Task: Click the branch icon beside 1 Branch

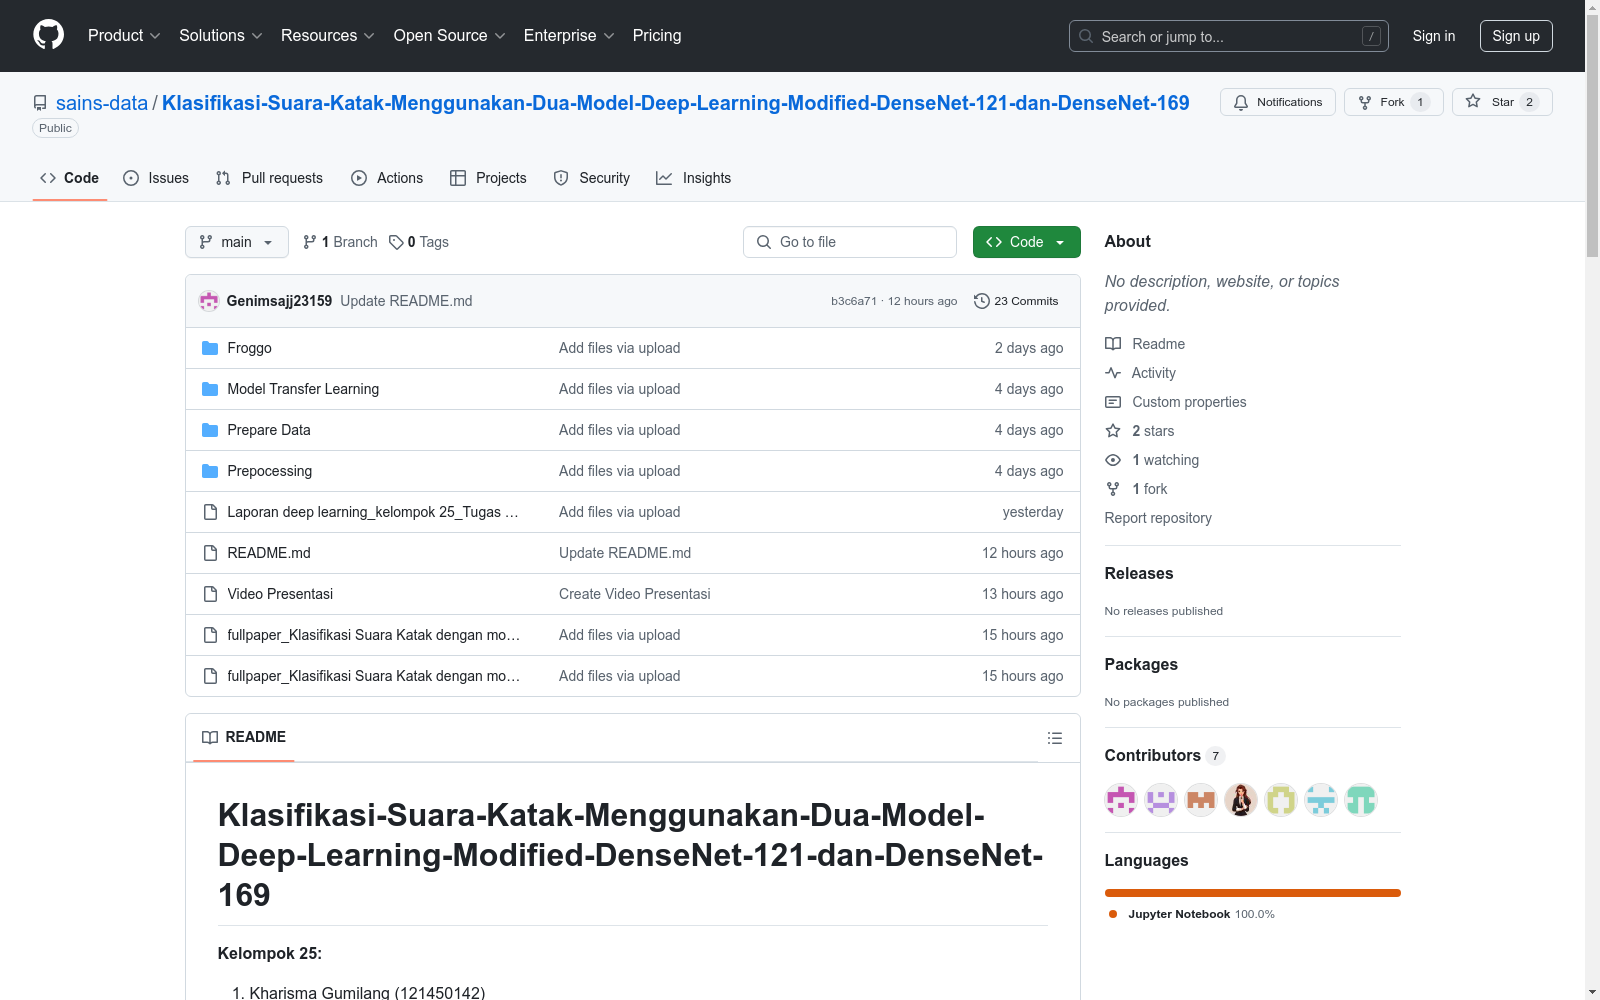Action: pos(310,242)
